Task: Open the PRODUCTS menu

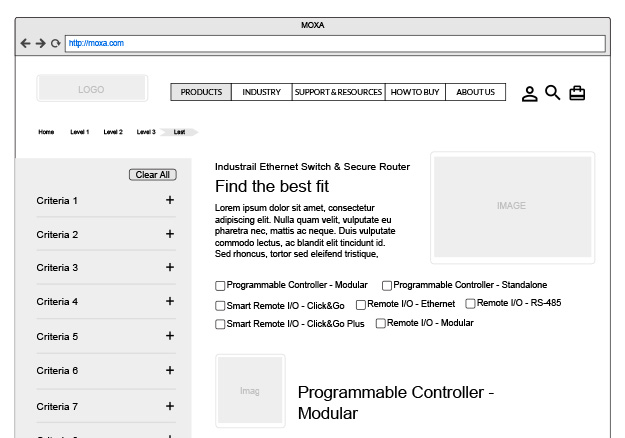Action: point(201,92)
